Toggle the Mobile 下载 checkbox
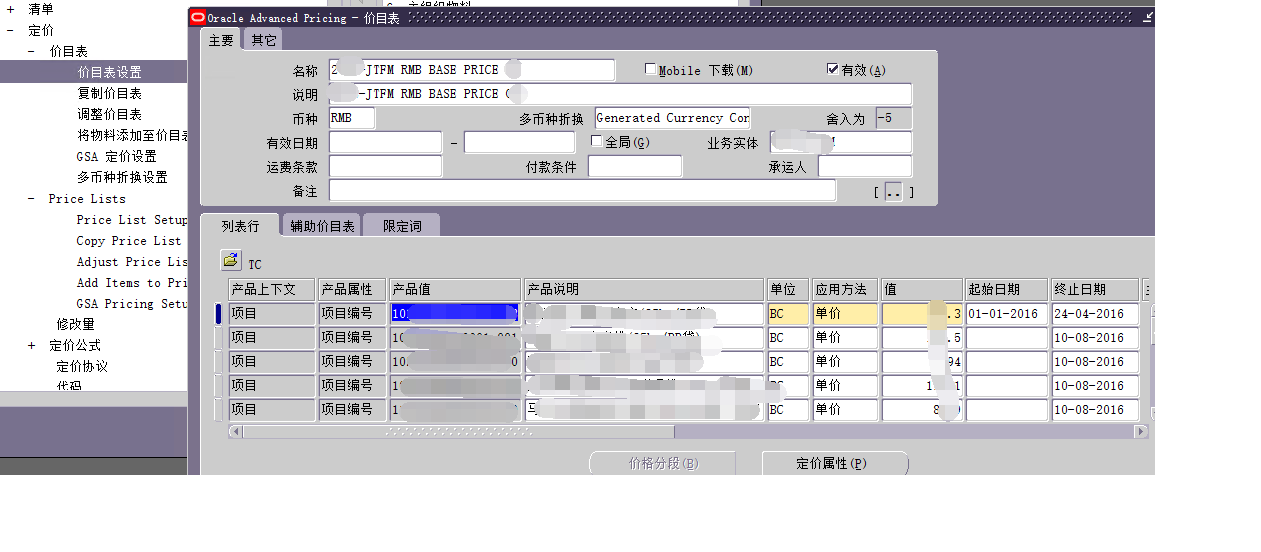This screenshot has width=1261, height=552. 651,70
